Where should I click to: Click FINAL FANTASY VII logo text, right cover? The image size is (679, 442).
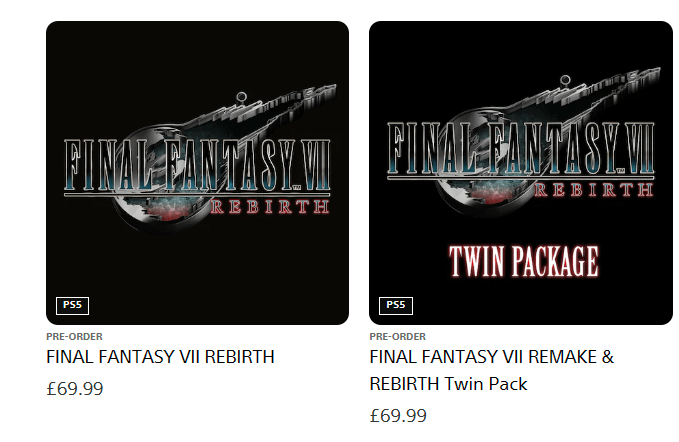click(x=521, y=148)
